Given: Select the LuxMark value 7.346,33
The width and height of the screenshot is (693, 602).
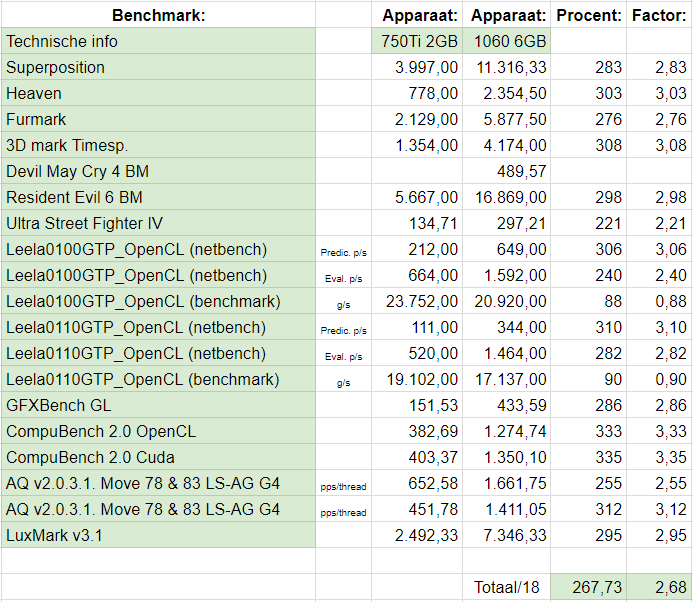Looking at the screenshot, I should click(x=506, y=536).
